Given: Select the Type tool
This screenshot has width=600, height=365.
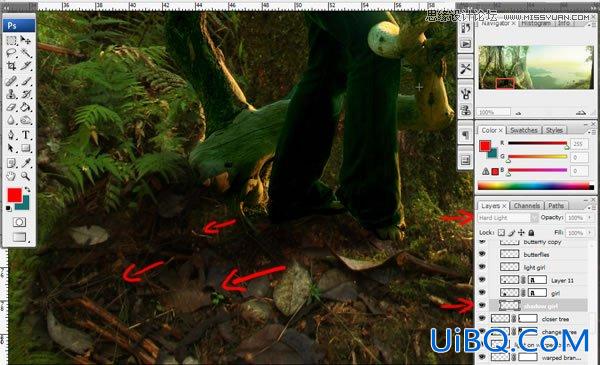Looking at the screenshot, I should click(x=26, y=135).
